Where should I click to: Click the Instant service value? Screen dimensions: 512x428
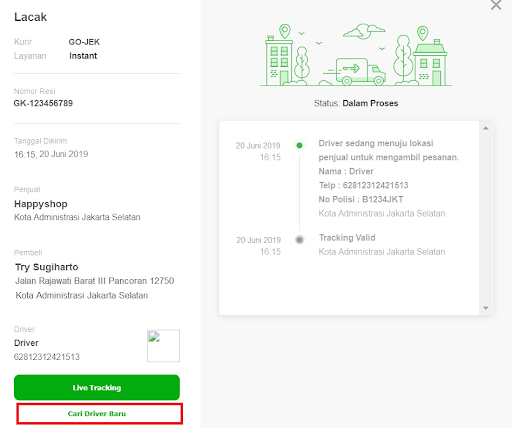[x=83, y=56]
